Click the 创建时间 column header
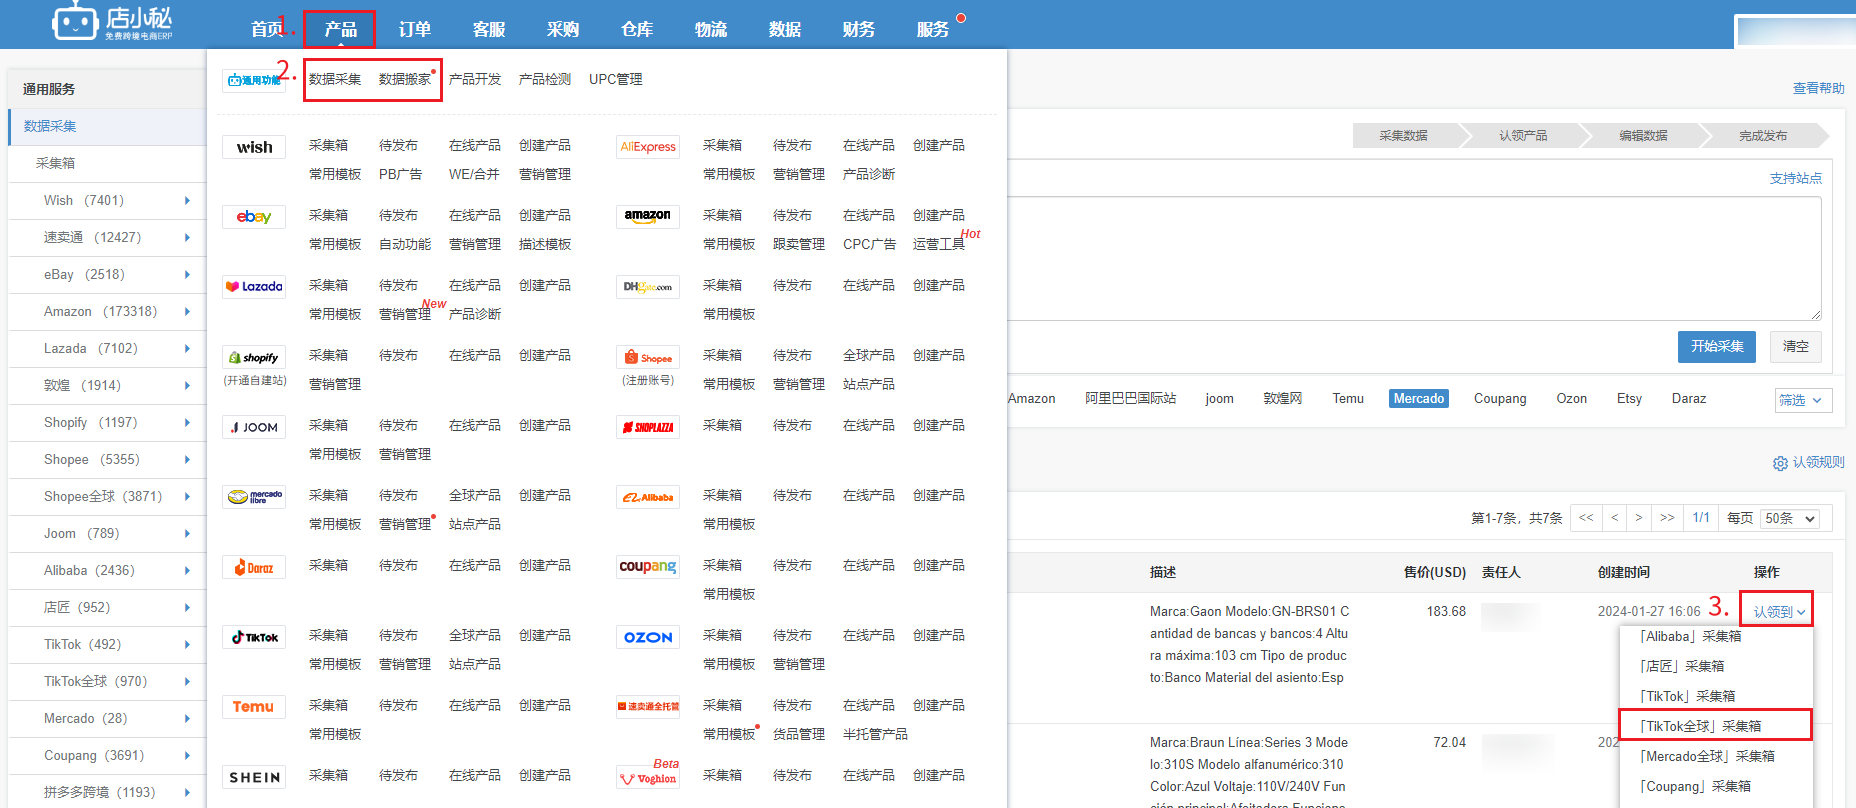 pyautogui.click(x=1624, y=572)
